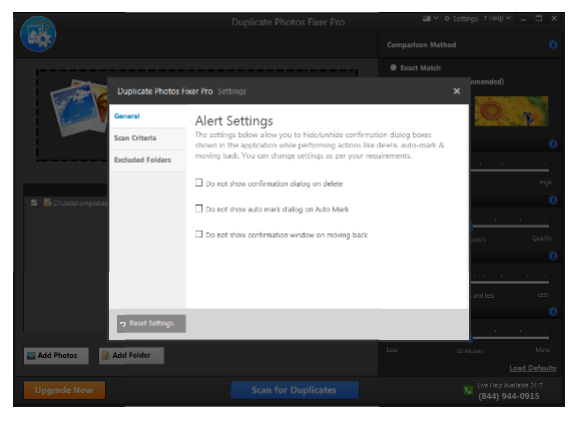Click the photos stack image in drop area

coord(79,107)
